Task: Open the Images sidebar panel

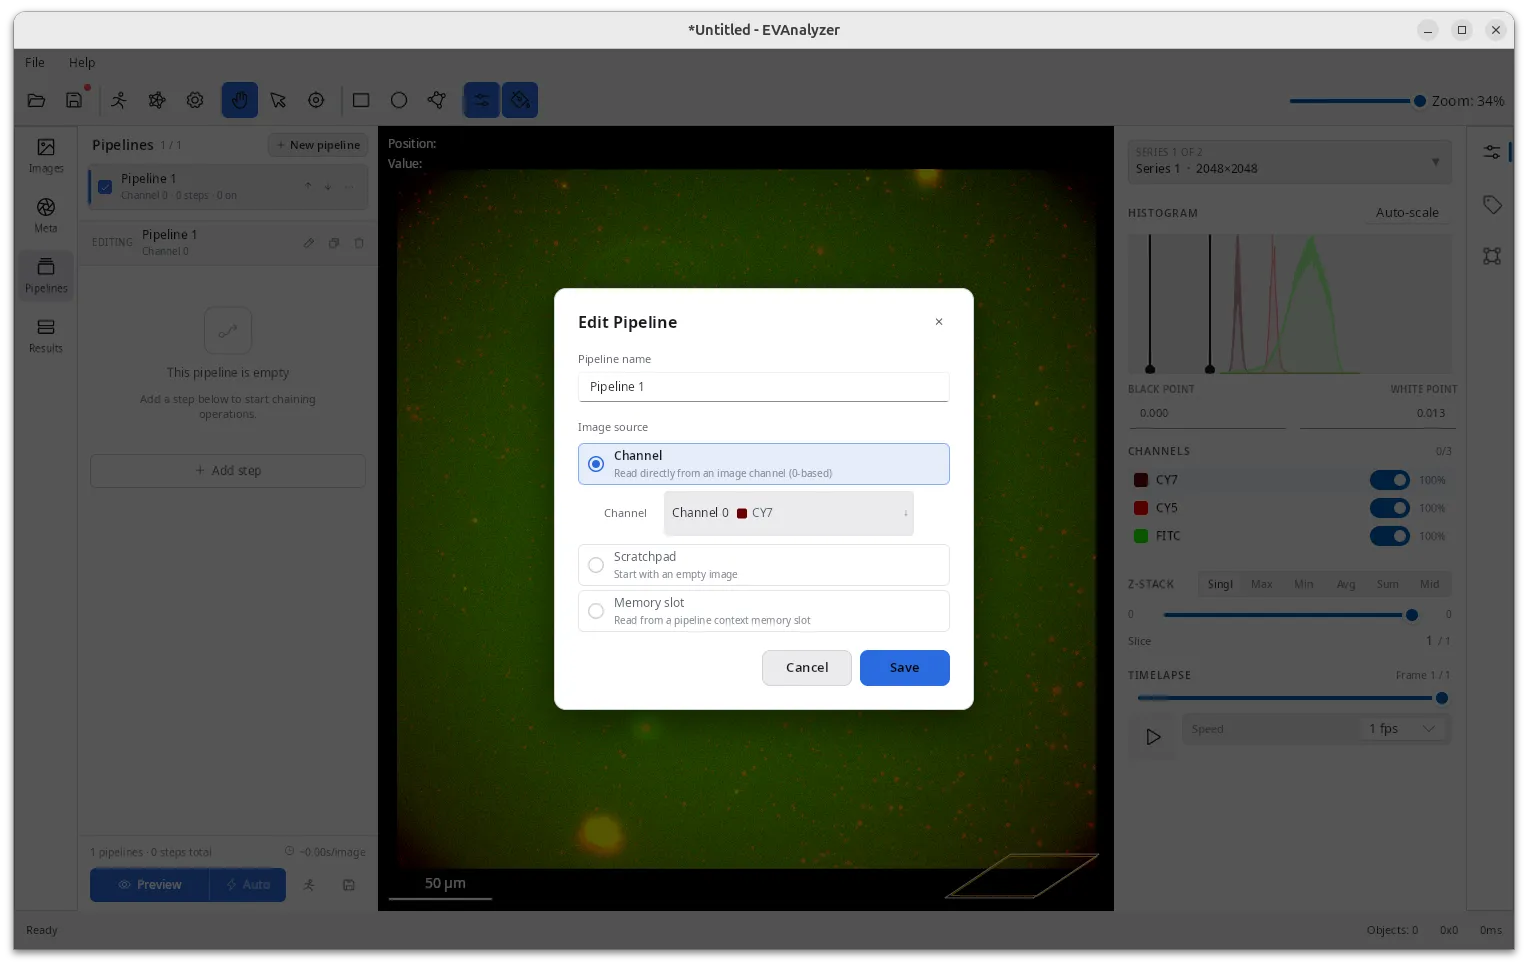Action: (46, 156)
